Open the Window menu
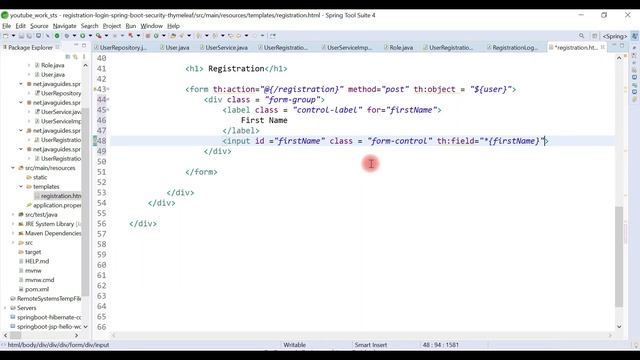 [151, 26]
